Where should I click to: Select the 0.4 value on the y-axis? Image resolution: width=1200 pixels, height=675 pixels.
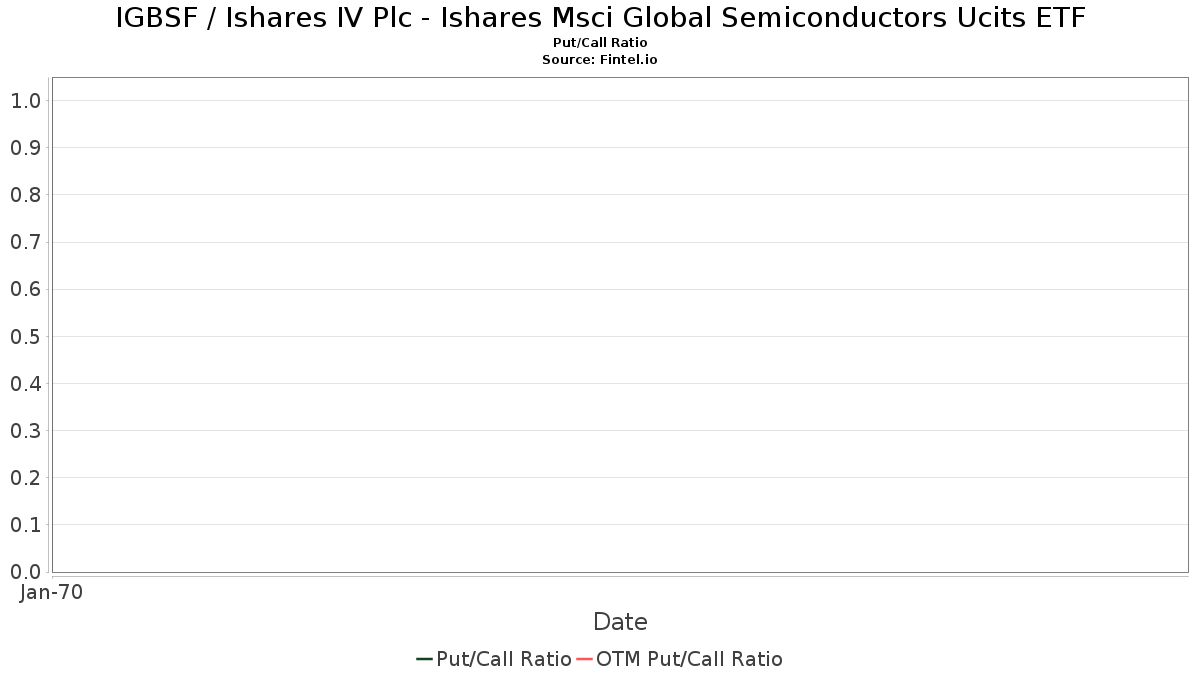25,384
